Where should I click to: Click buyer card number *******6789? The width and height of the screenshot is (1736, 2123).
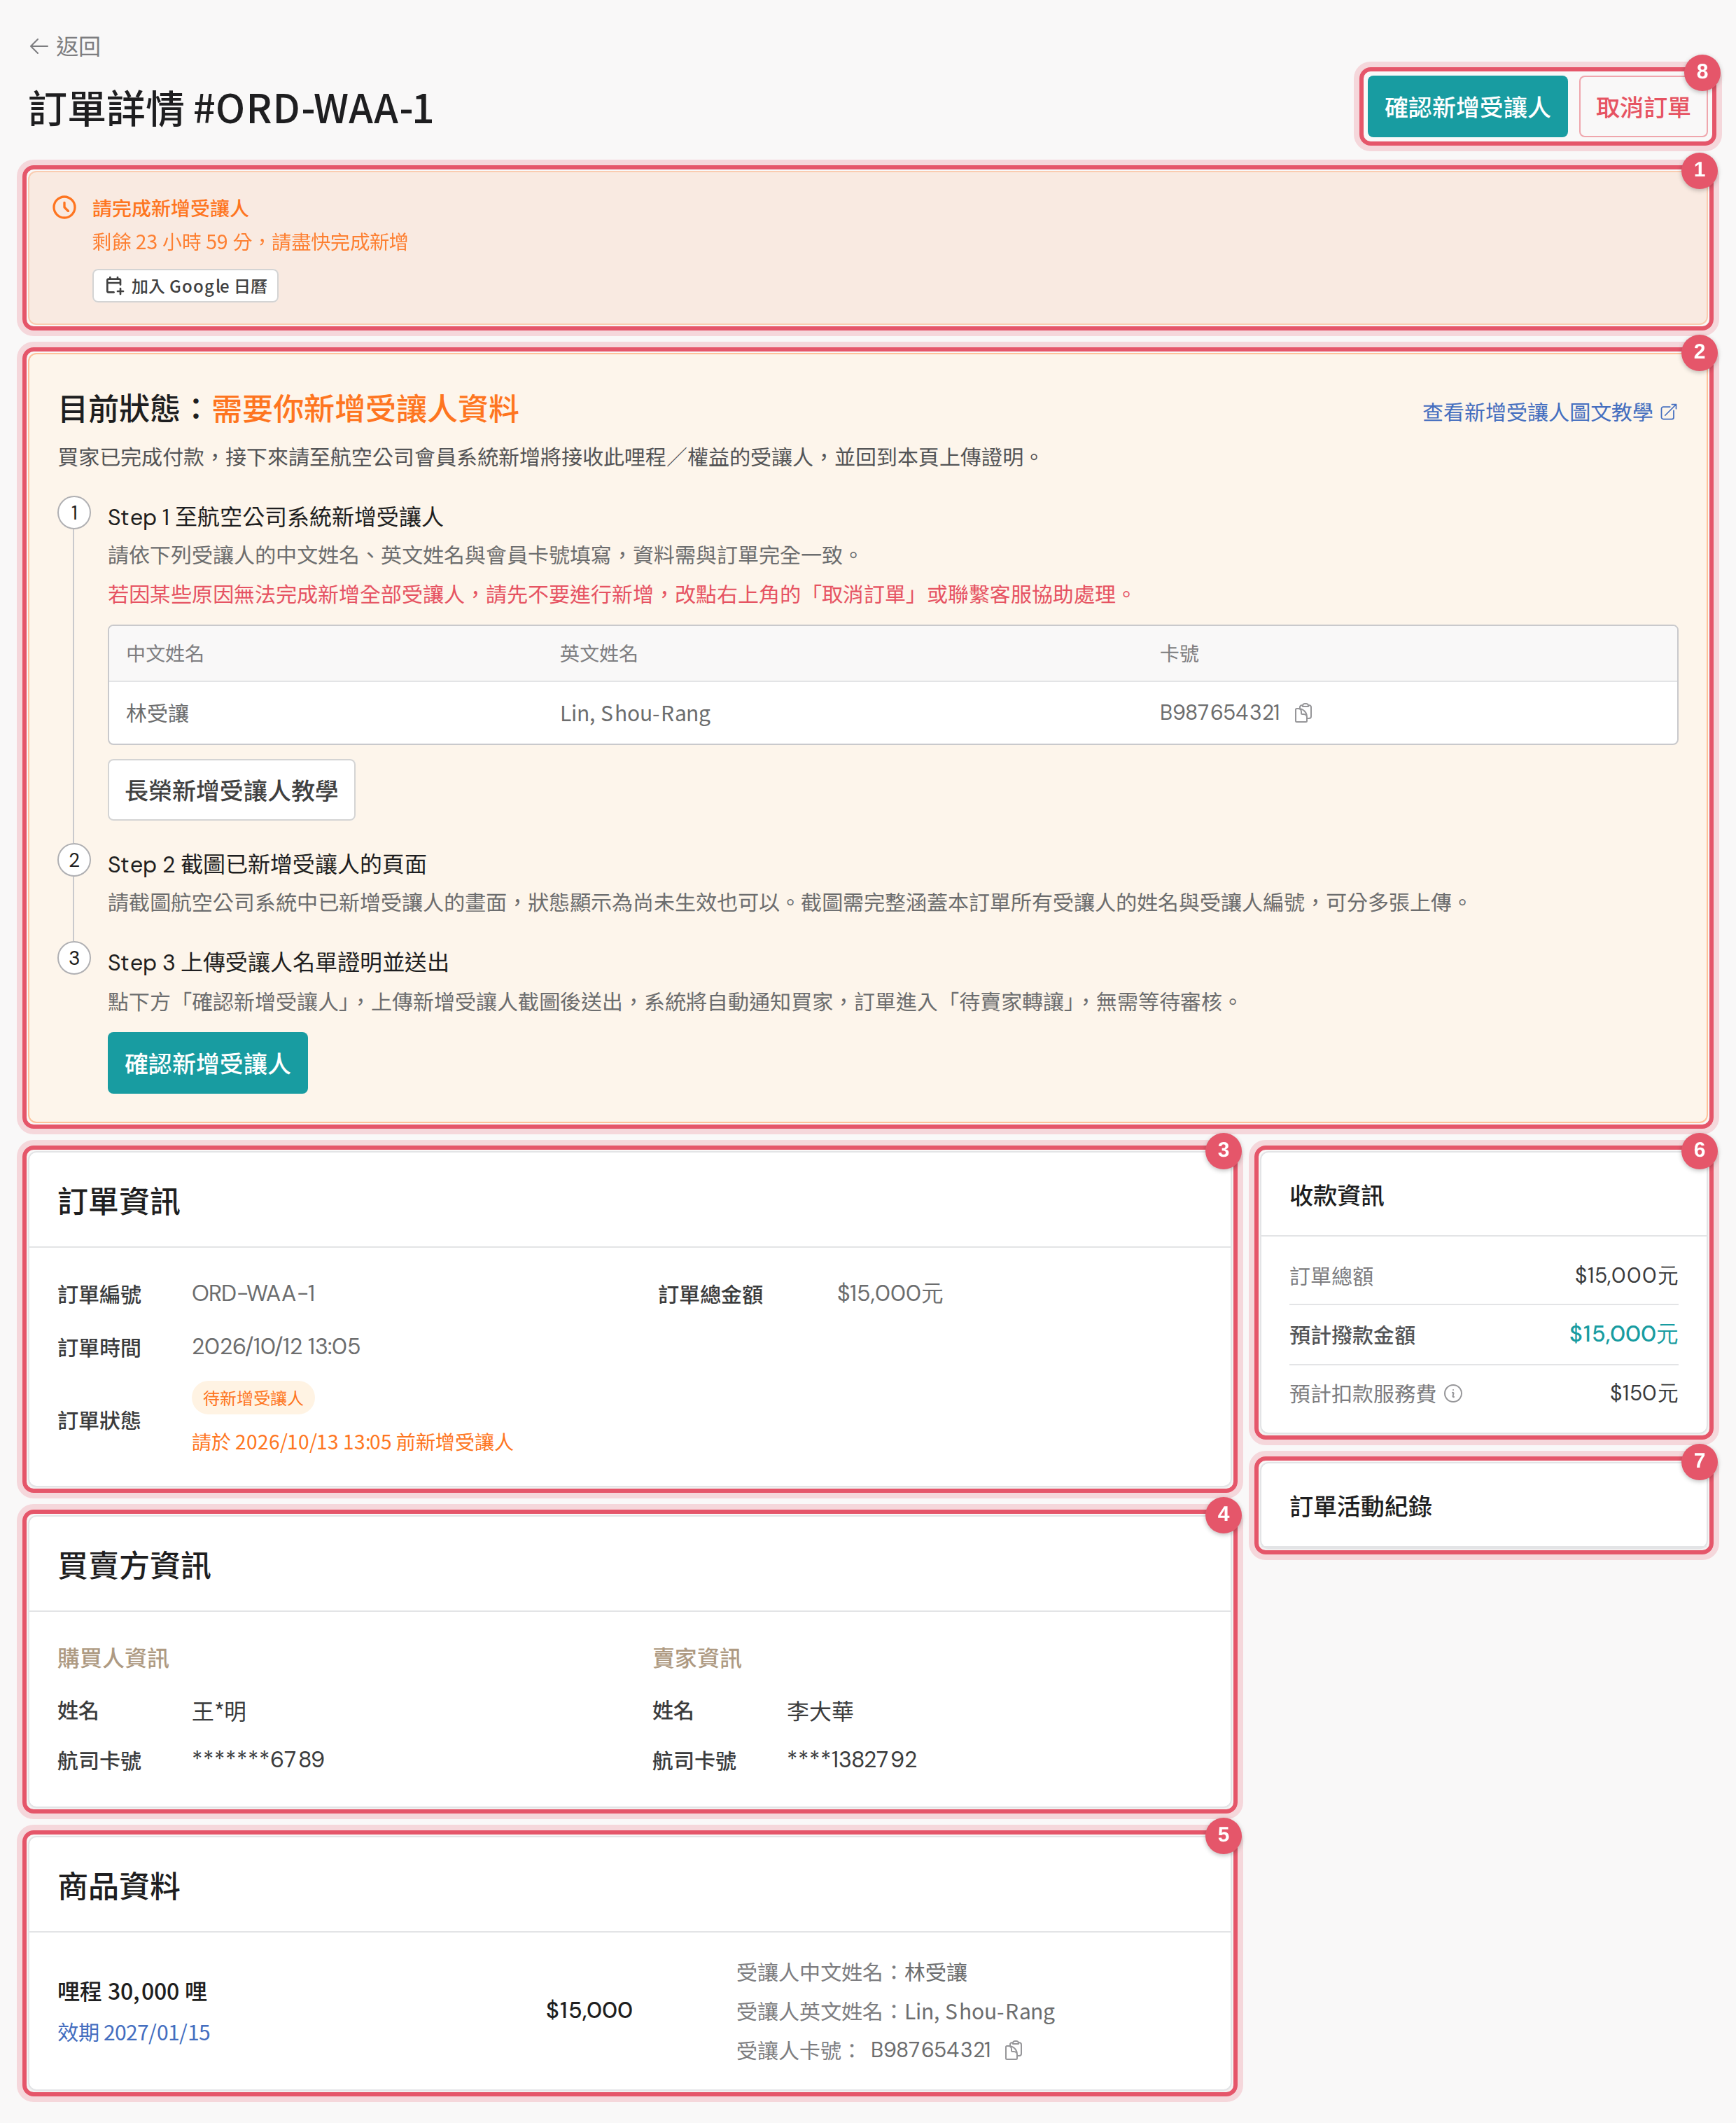click(x=258, y=1759)
